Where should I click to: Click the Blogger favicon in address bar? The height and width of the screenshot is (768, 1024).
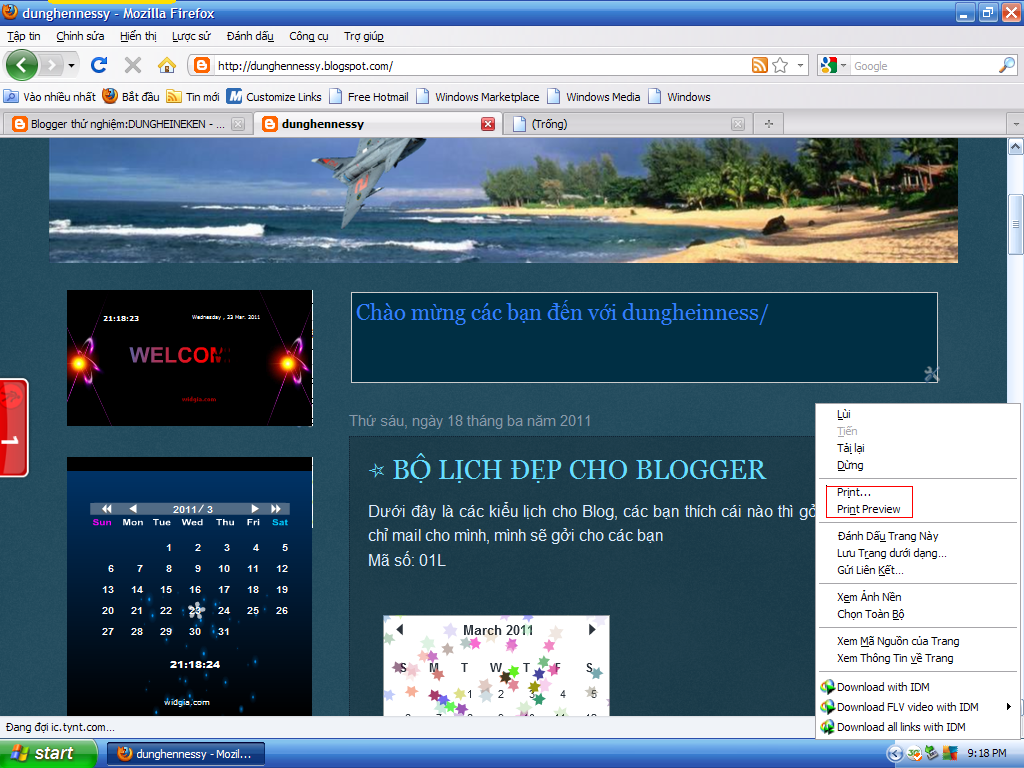202,65
